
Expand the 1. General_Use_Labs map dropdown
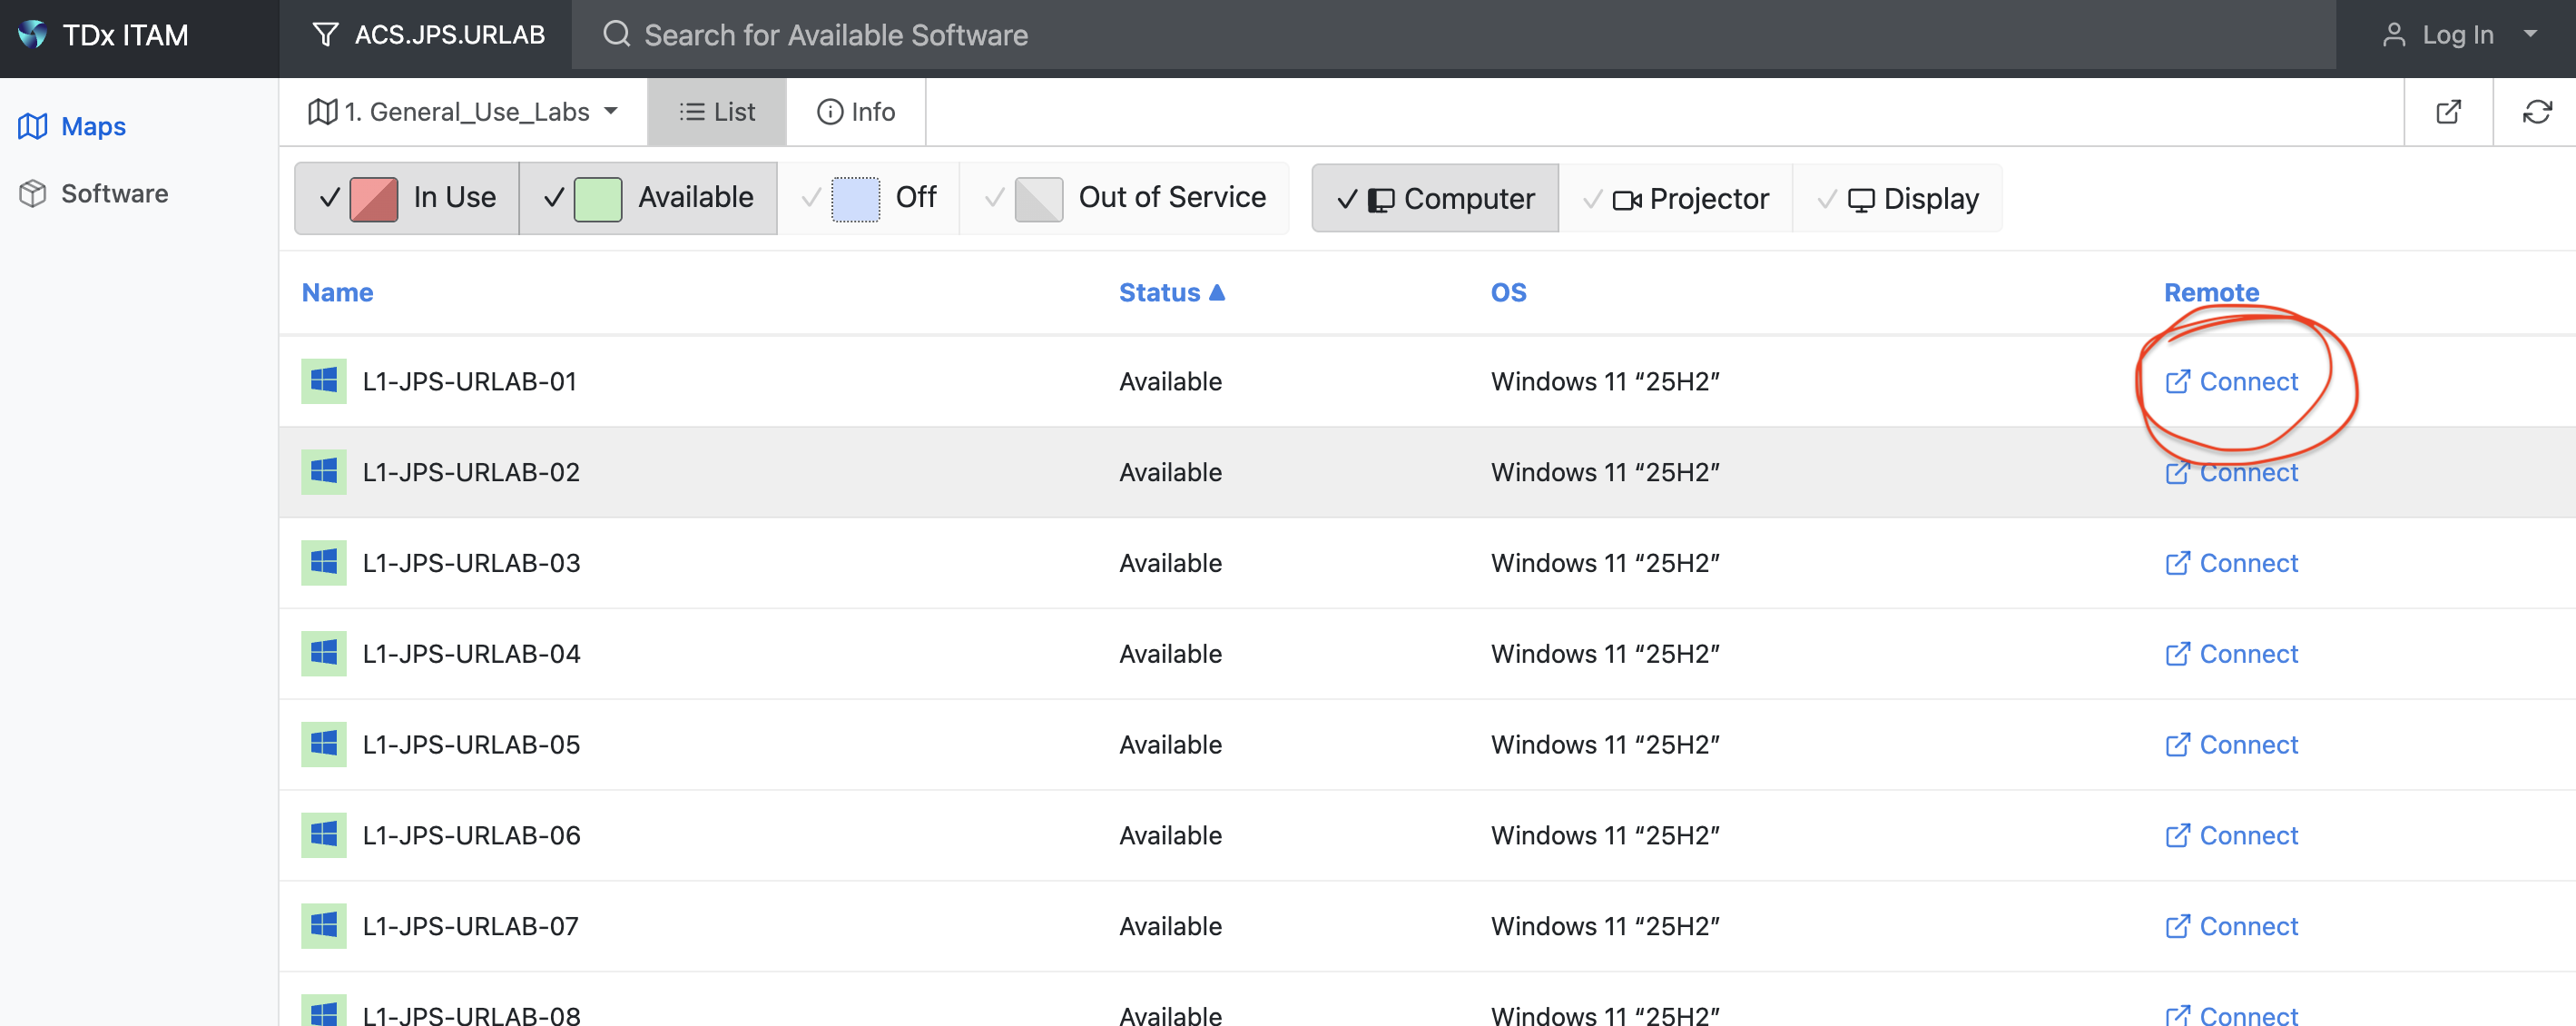tap(462, 112)
